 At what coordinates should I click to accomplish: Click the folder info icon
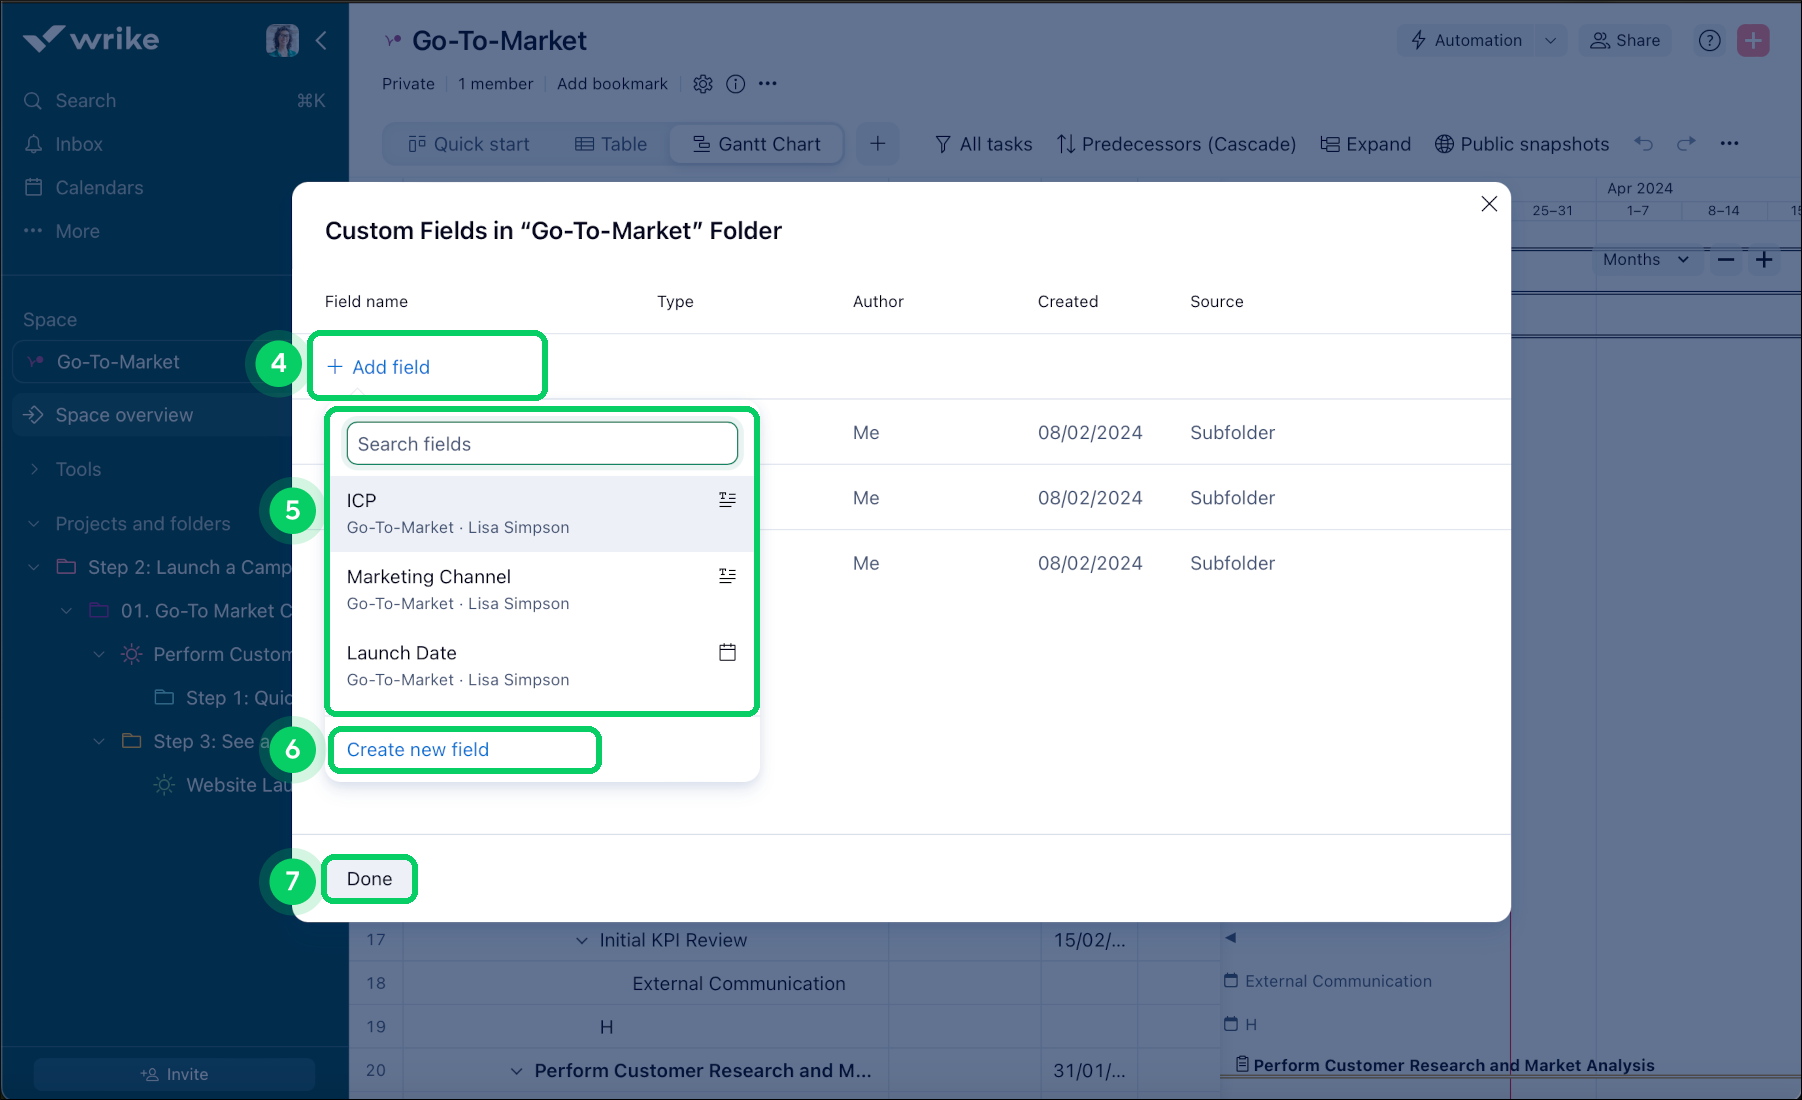736,84
